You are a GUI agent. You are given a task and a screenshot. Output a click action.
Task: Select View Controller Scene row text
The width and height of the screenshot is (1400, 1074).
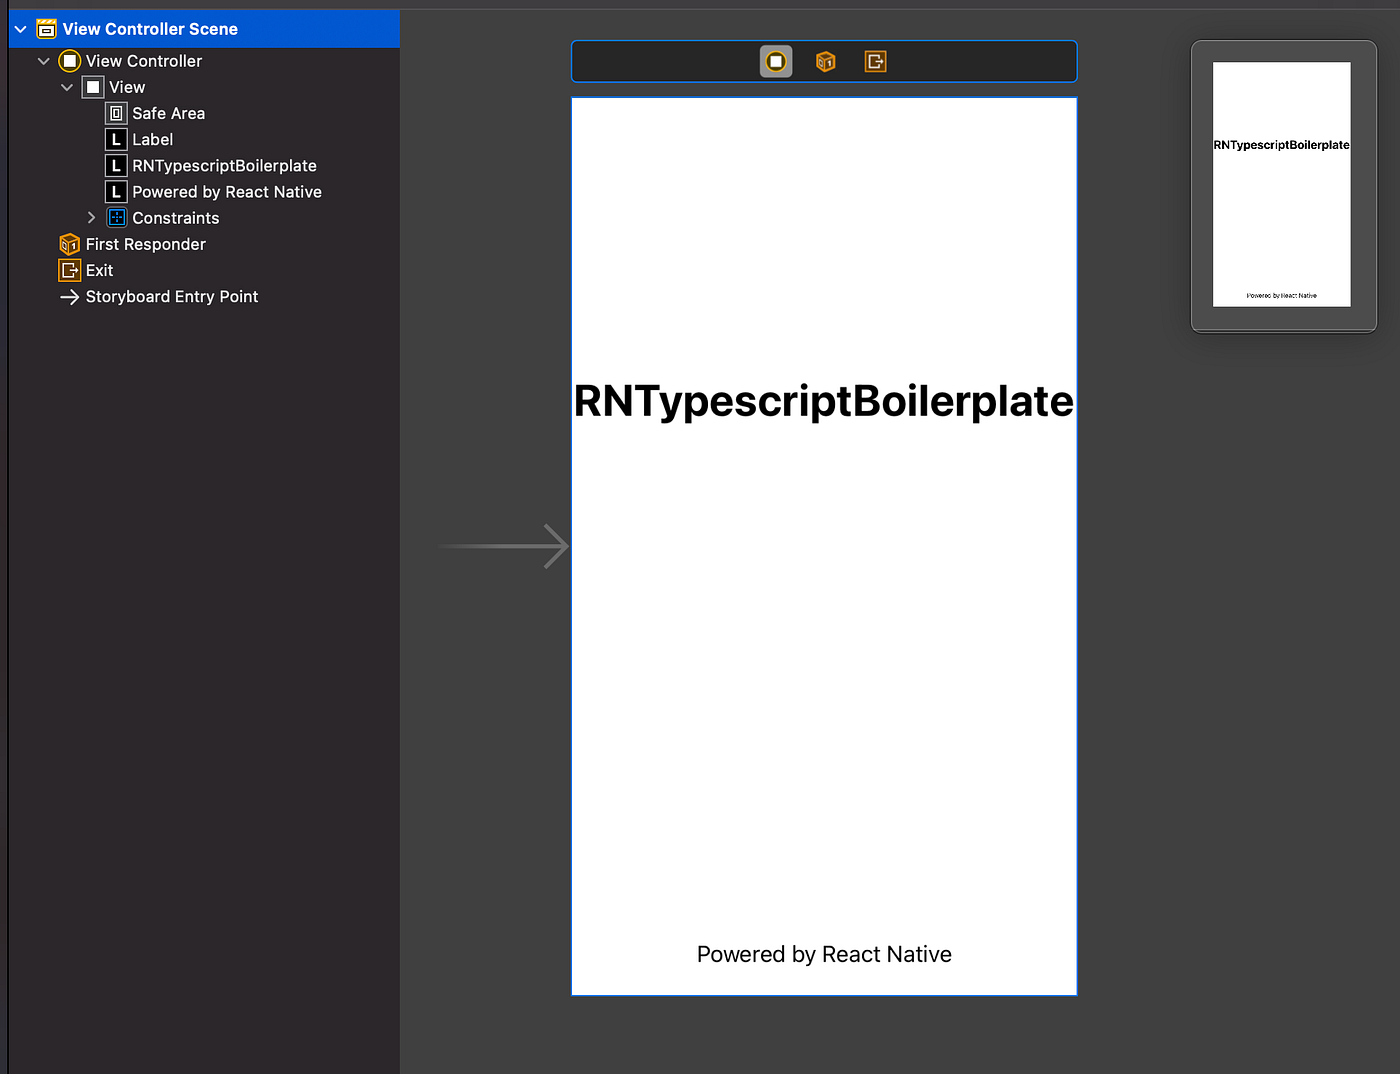point(150,29)
